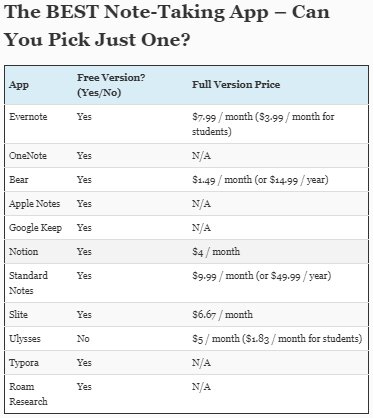Click Slite's $6.67 / month price
This screenshot has height=418, width=373.
click(x=222, y=314)
